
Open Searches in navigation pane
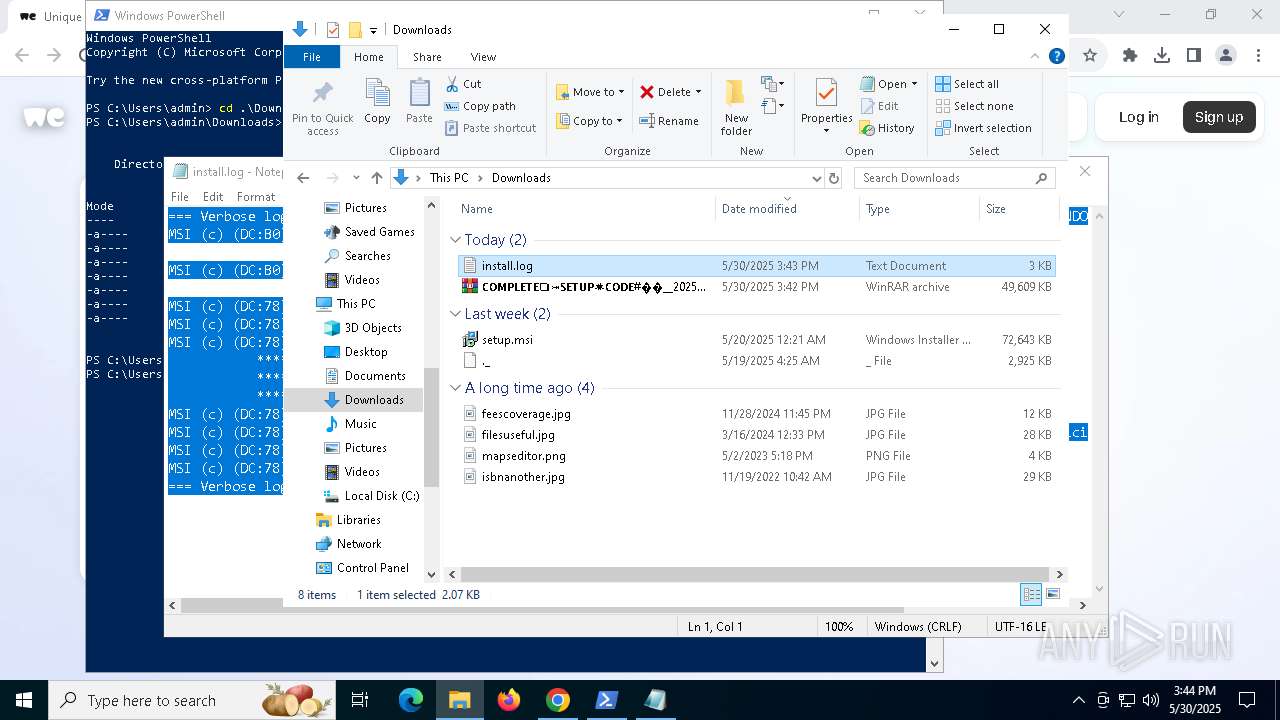coord(357,256)
